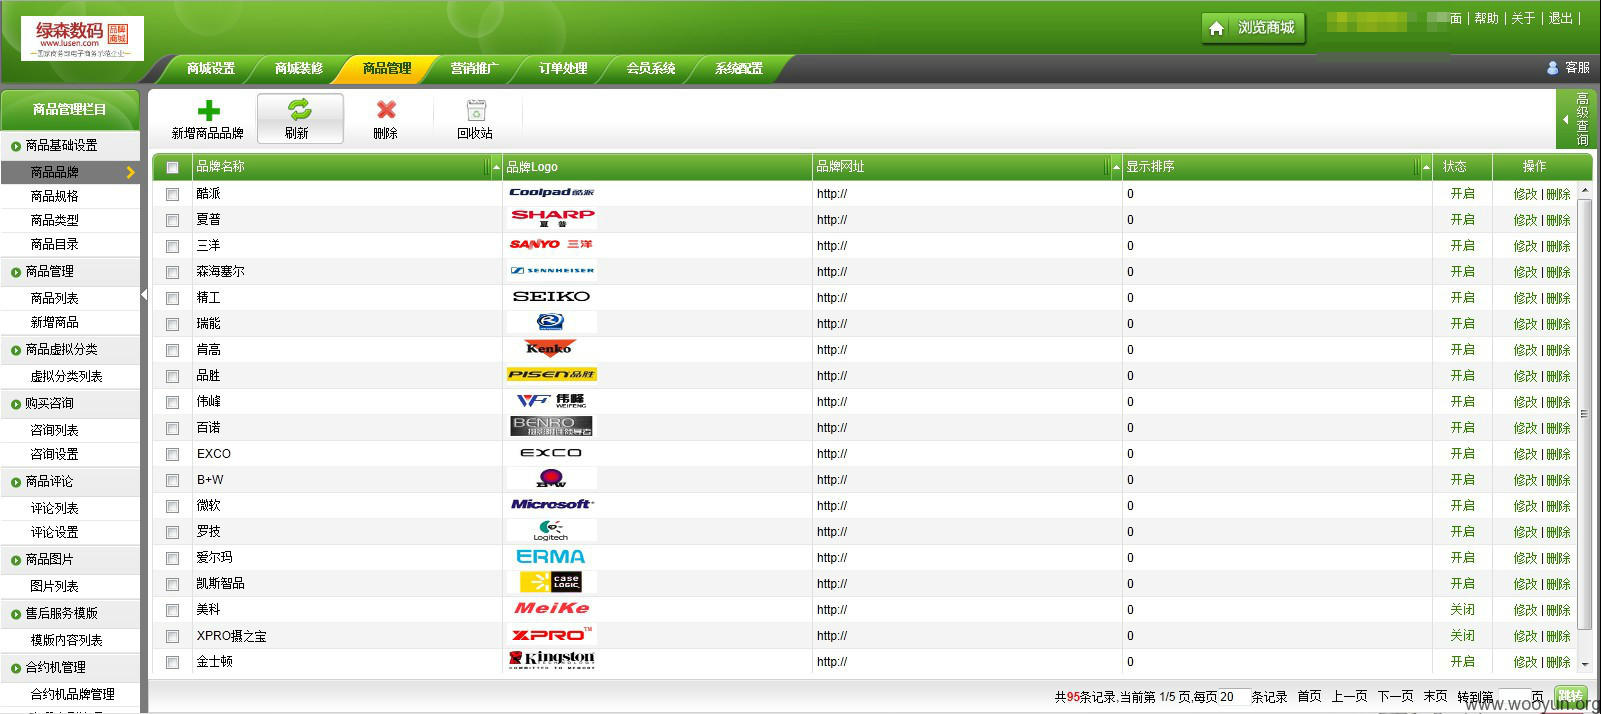Click the Logitech brand logo

point(551,530)
